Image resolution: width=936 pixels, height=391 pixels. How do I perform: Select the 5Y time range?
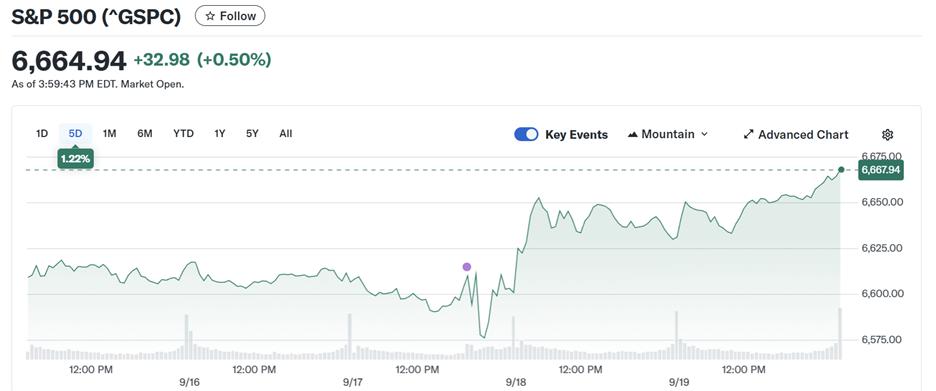(252, 134)
